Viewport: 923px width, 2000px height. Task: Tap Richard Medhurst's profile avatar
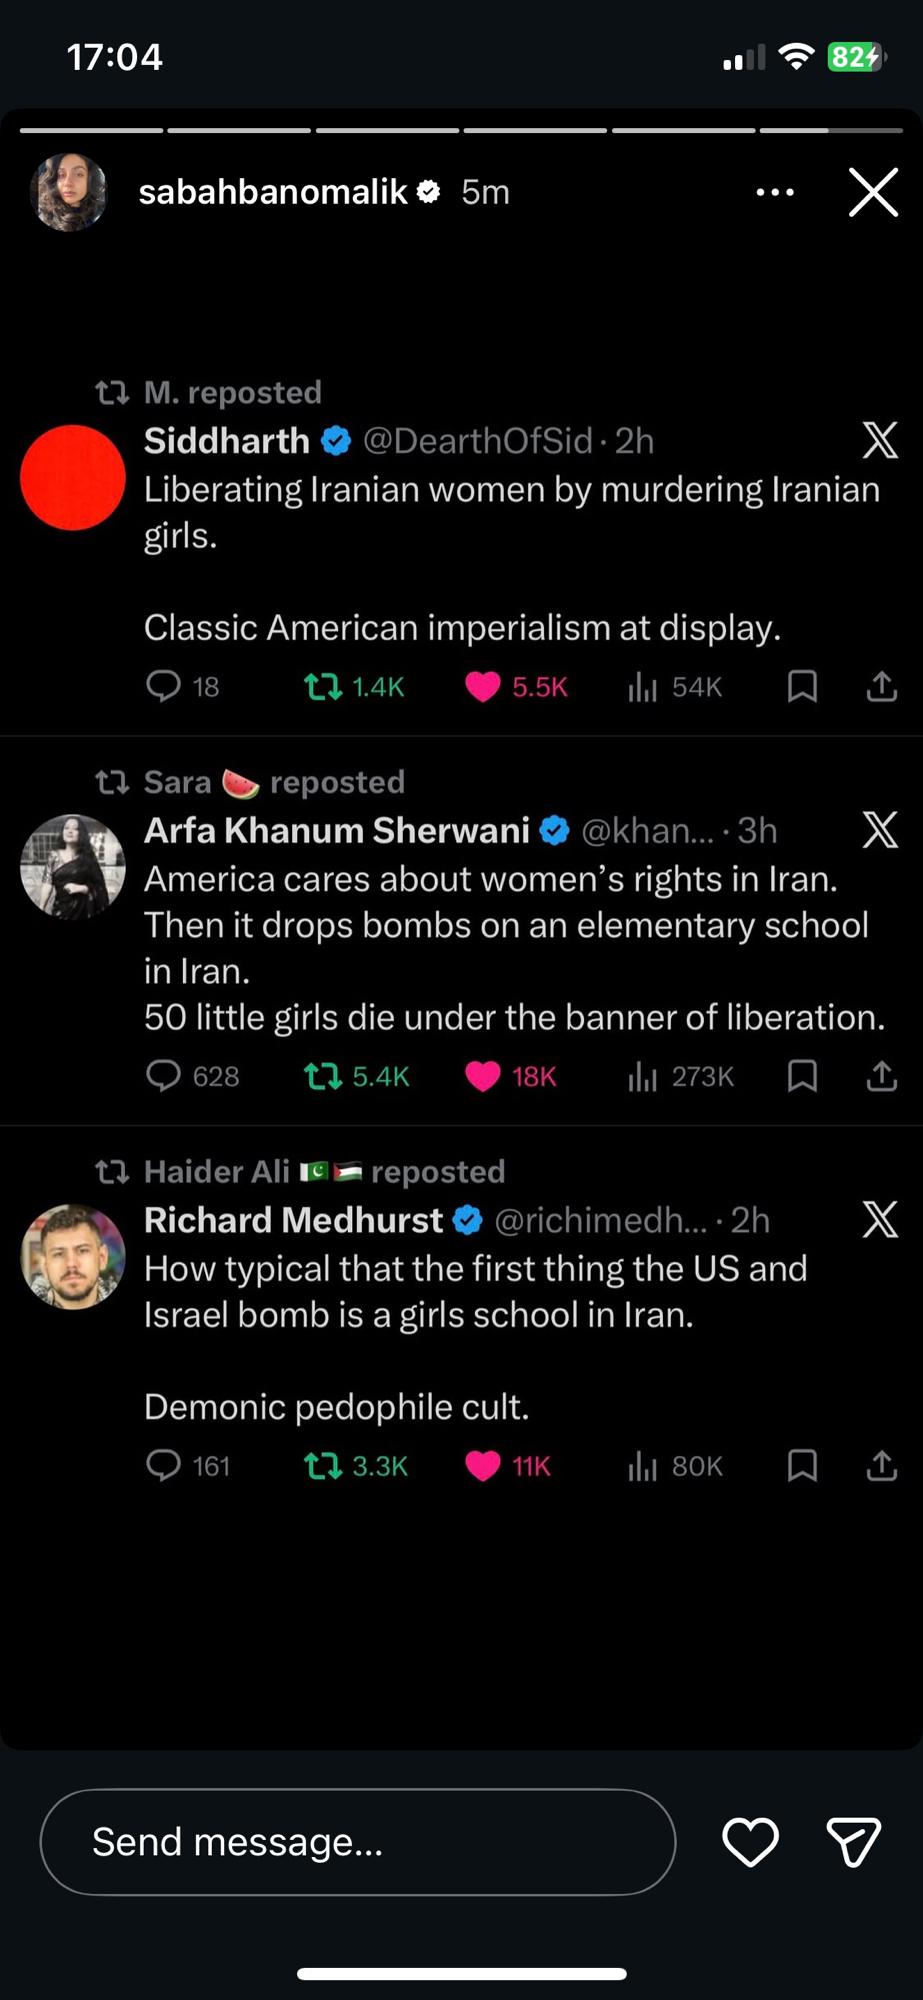(73, 1257)
